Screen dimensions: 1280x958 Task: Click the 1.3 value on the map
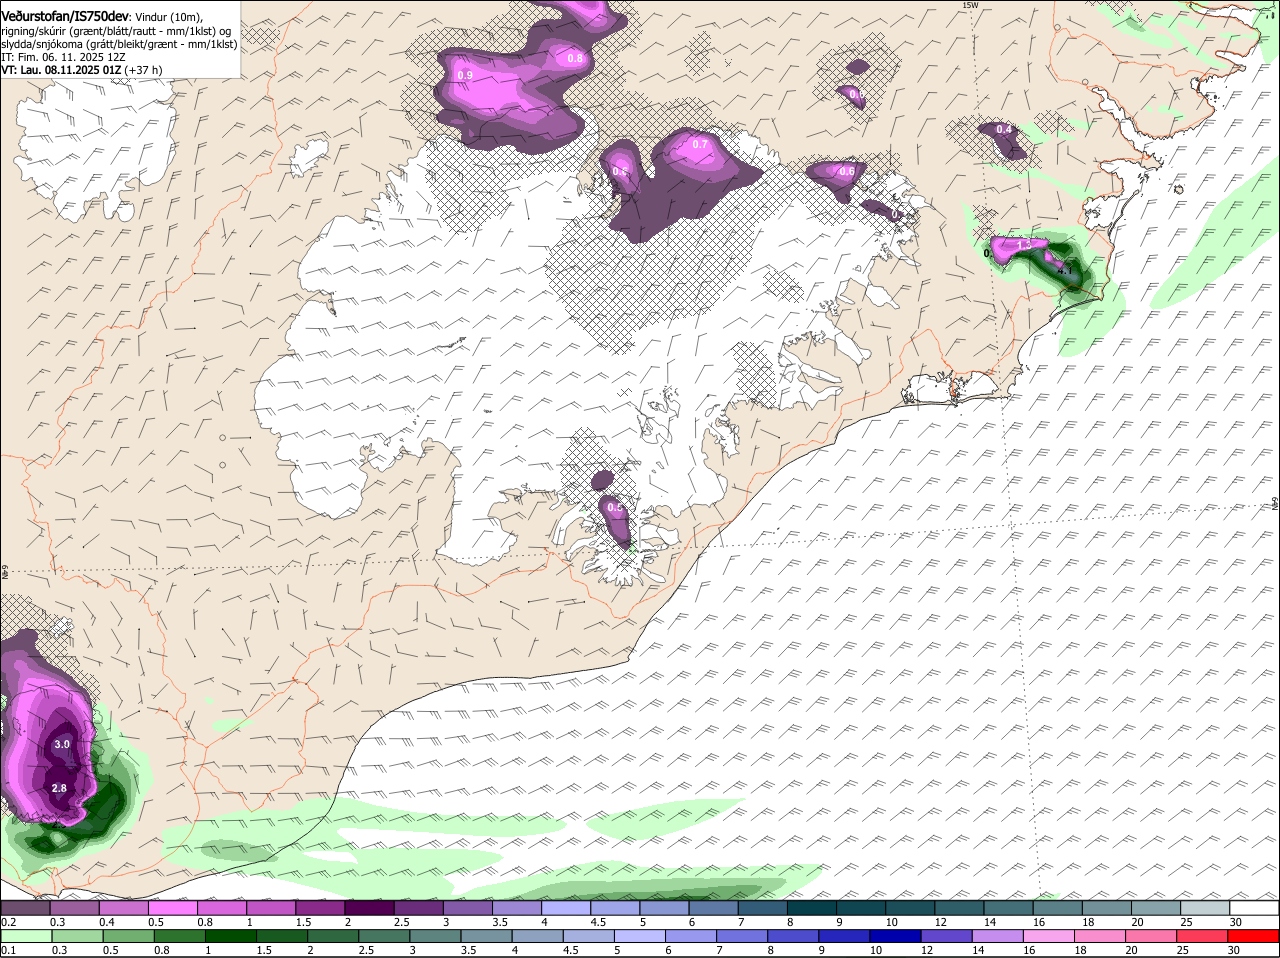(x=1023, y=244)
